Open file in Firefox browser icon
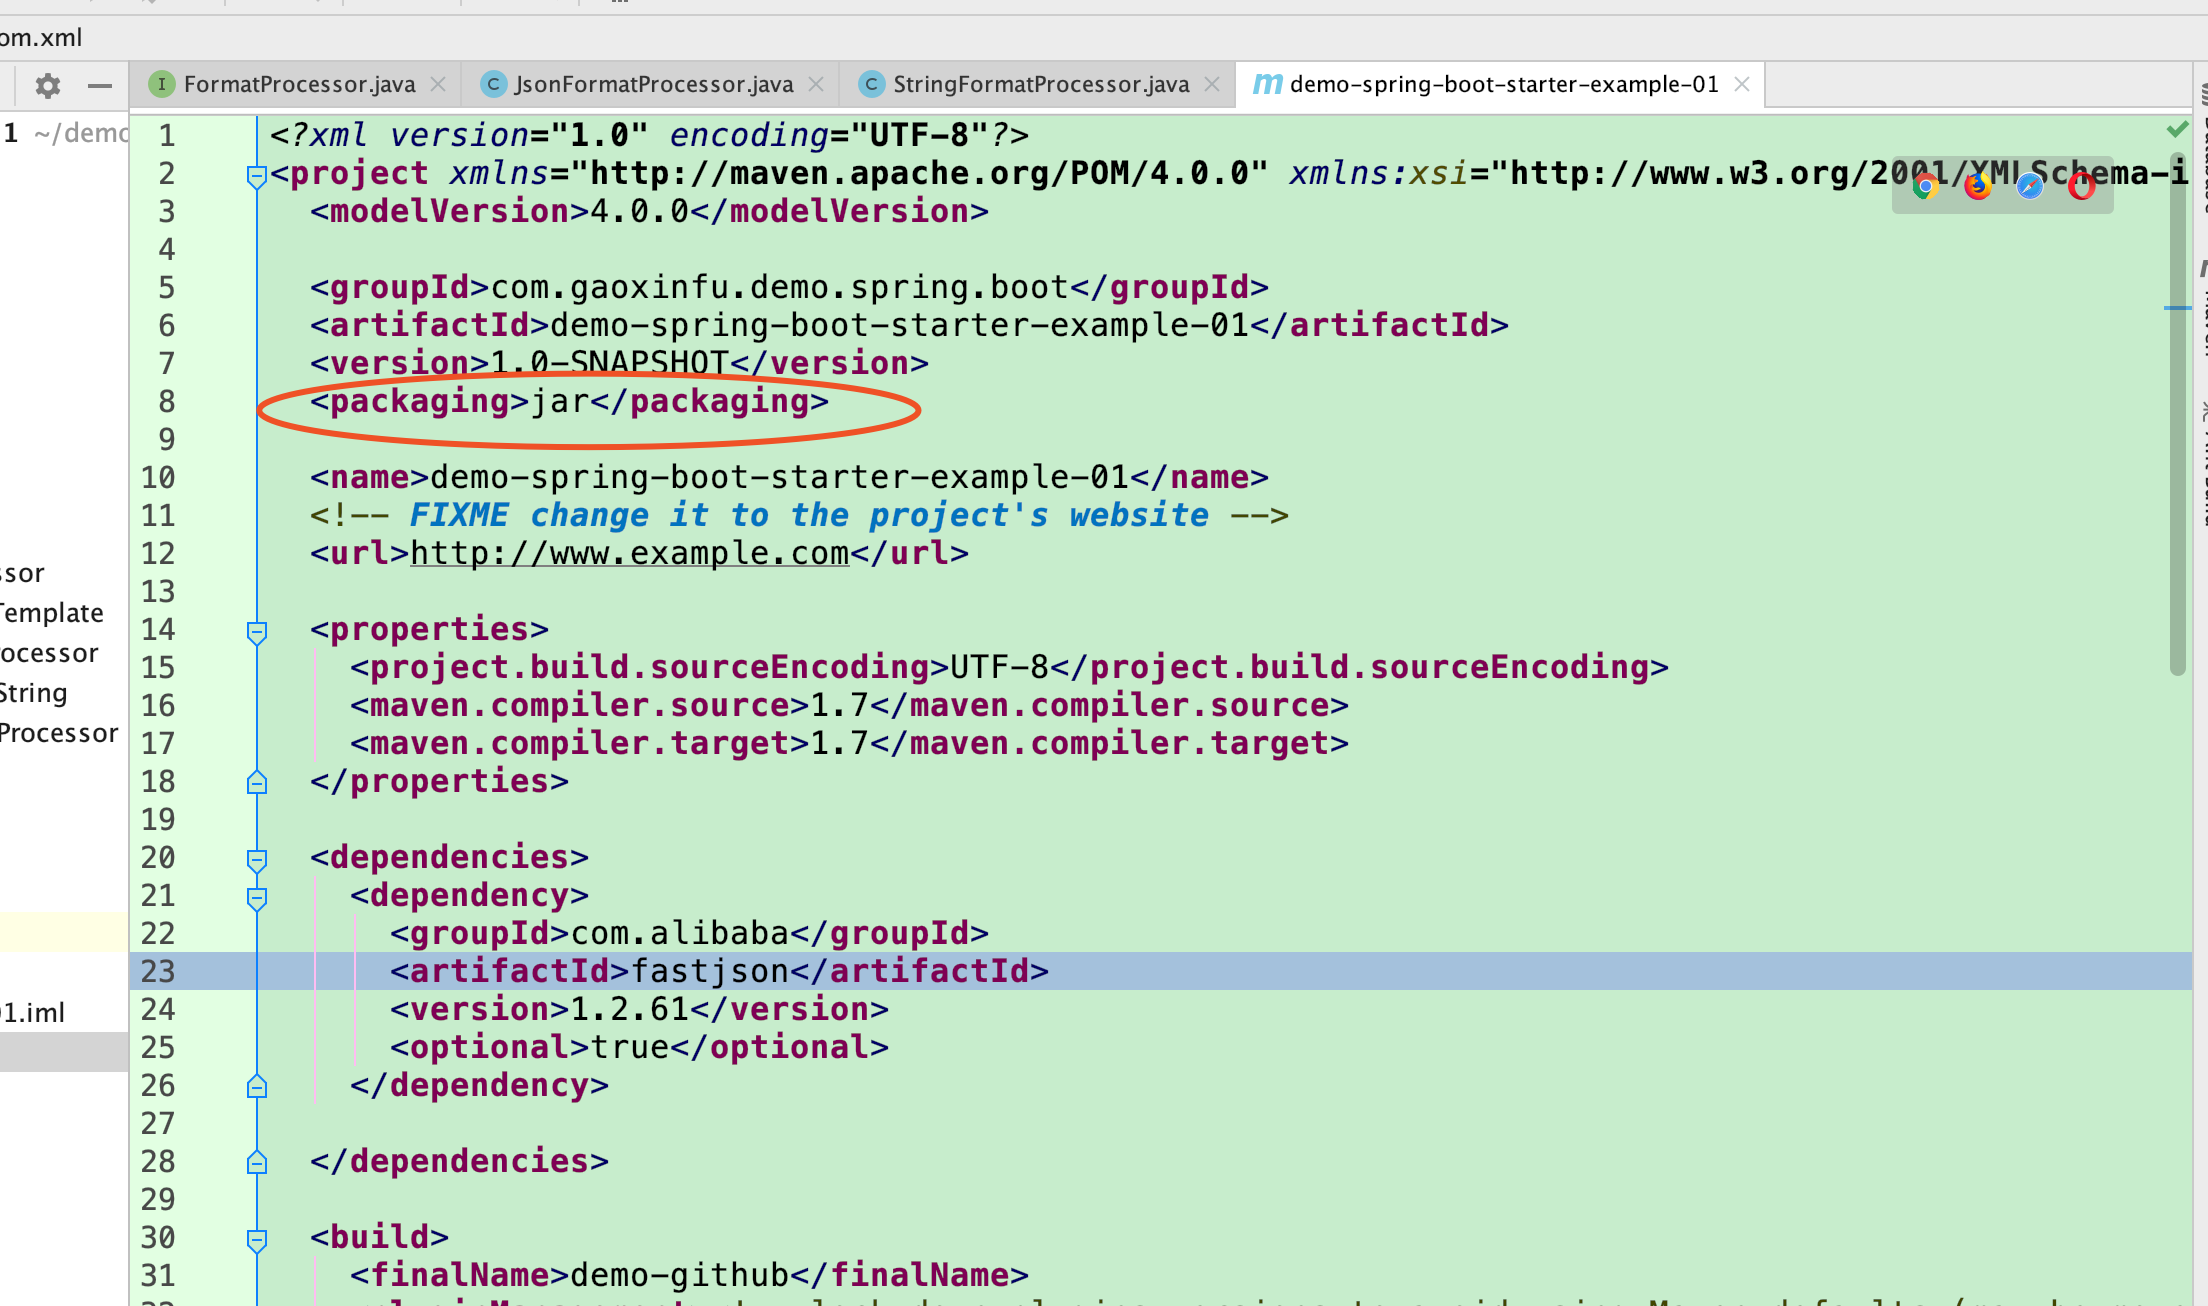Image resolution: width=2208 pixels, height=1306 pixels. click(1977, 186)
